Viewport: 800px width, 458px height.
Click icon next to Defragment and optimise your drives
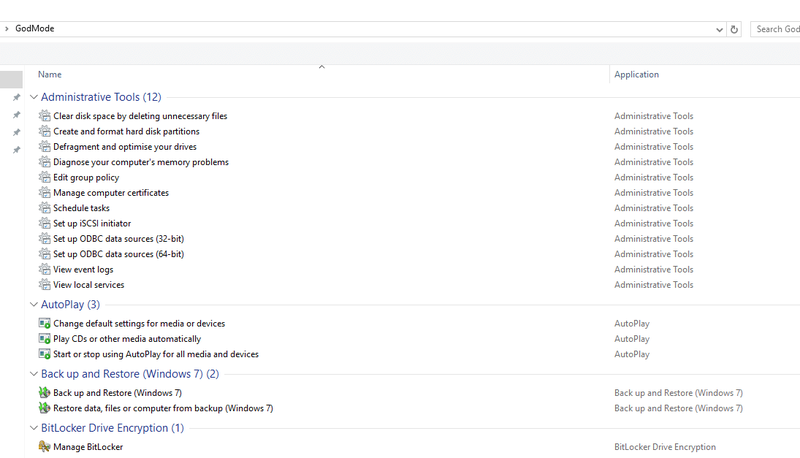coord(45,146)
